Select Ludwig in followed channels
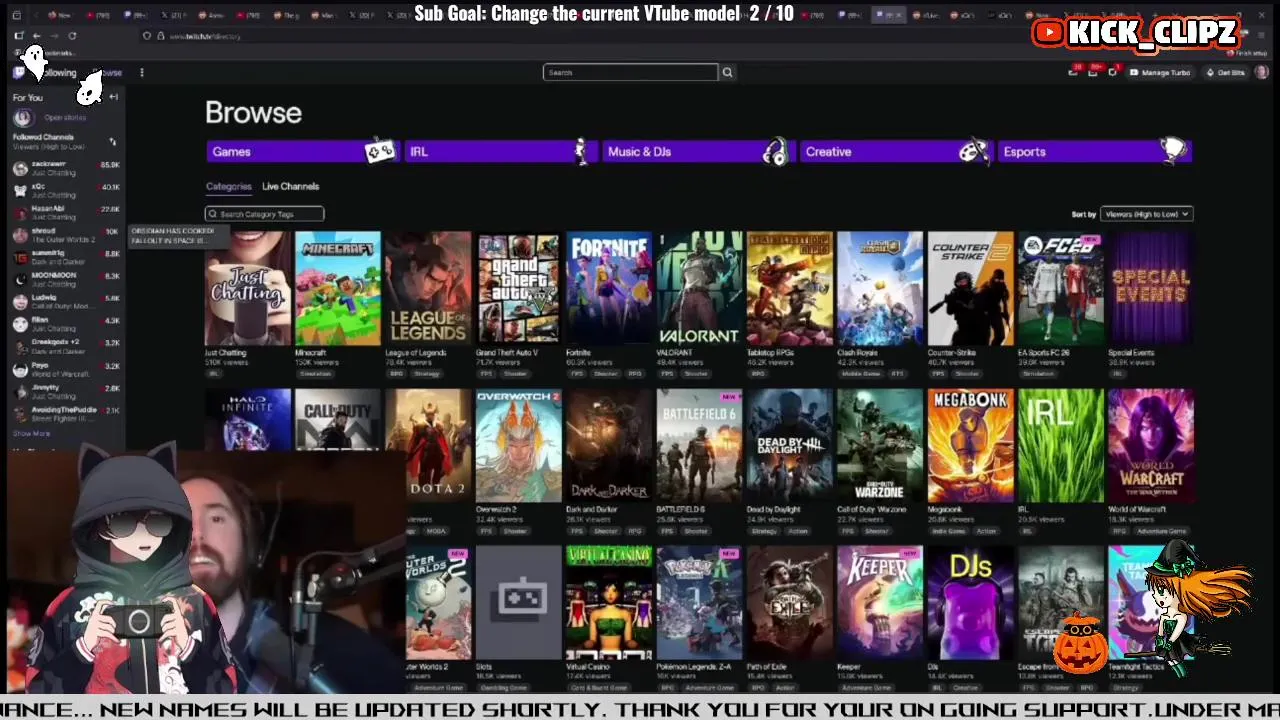 66,301
